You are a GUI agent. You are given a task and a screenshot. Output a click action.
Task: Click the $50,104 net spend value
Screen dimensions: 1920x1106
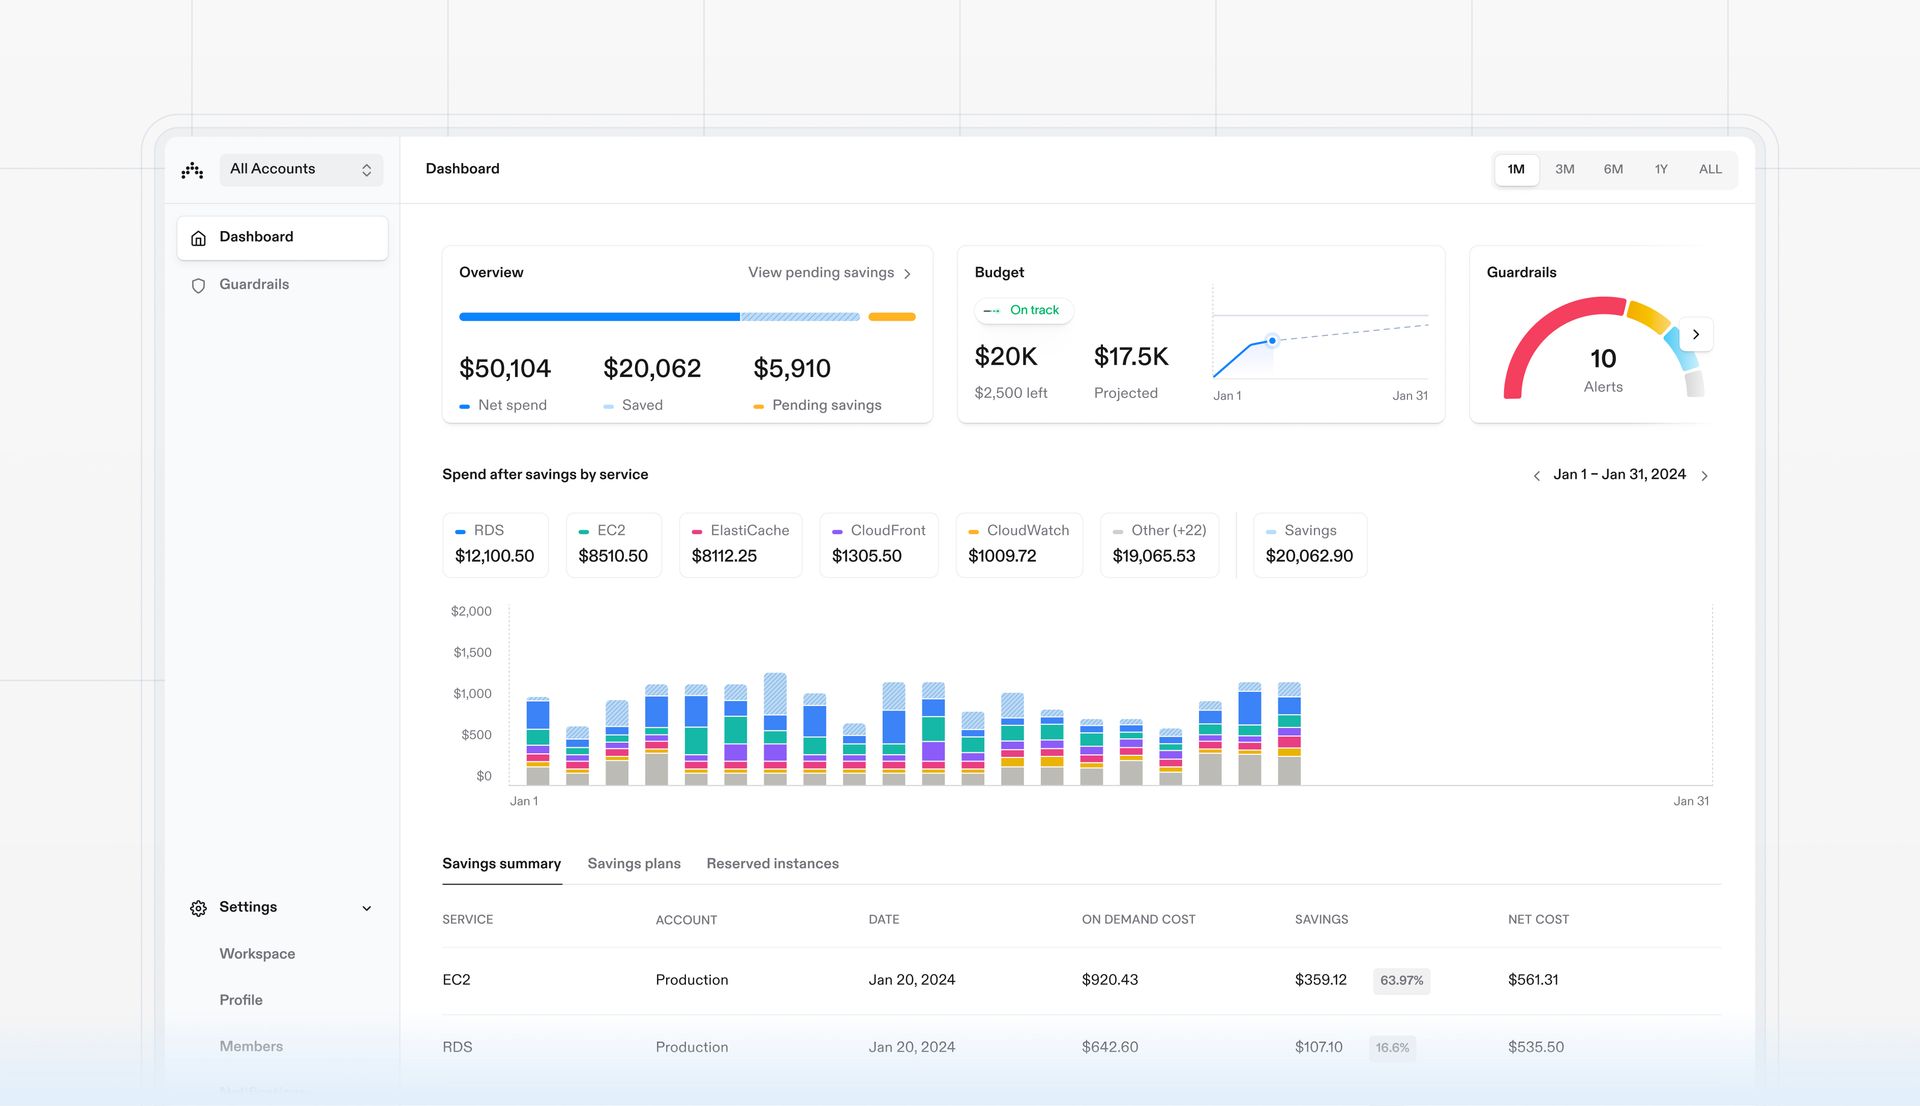(x=505, y=369)
